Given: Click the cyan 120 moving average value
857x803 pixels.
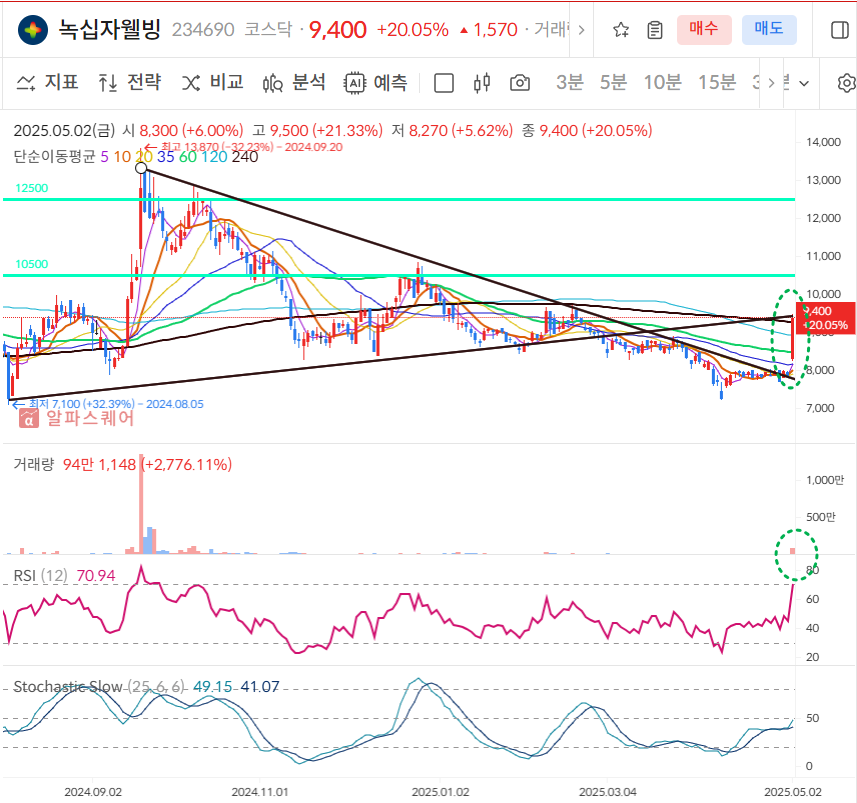Looking at the screenshot, I should [x=214, y=157].
